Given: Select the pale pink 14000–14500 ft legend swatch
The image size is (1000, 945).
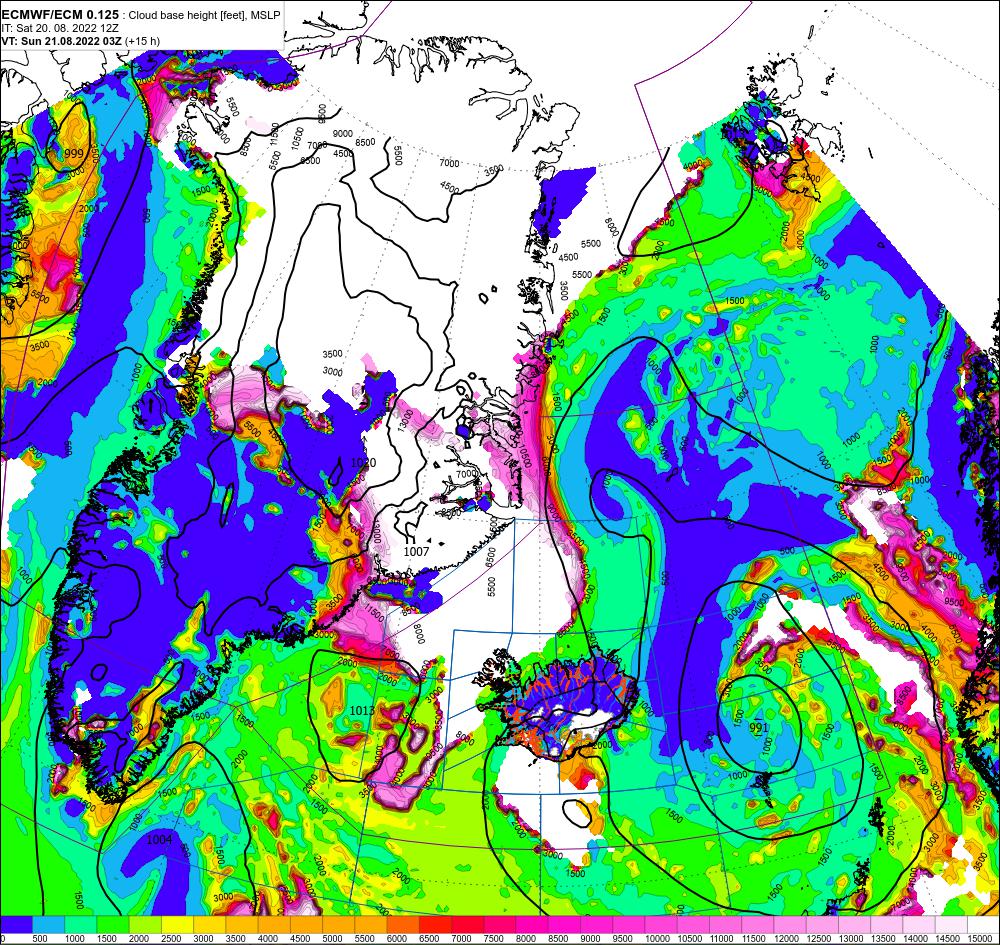Looking at the screenshot, I should (919, 925).
